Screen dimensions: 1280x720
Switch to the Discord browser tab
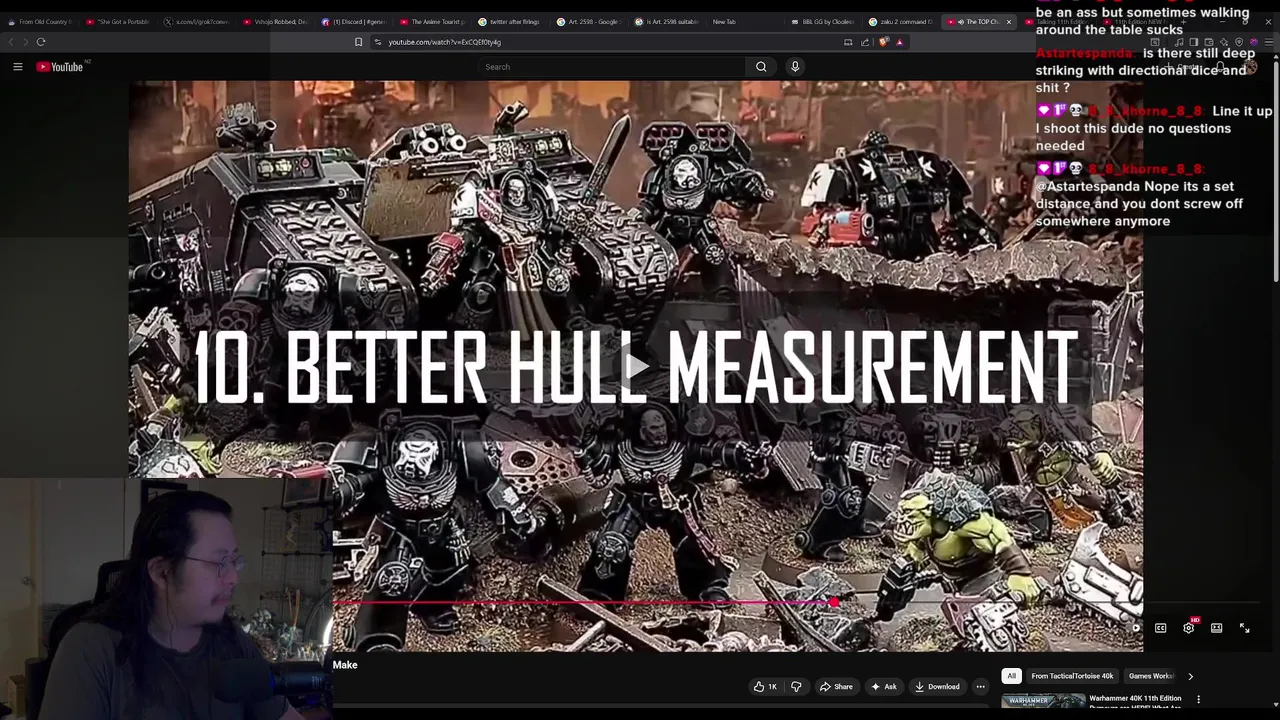click(355, 22)
